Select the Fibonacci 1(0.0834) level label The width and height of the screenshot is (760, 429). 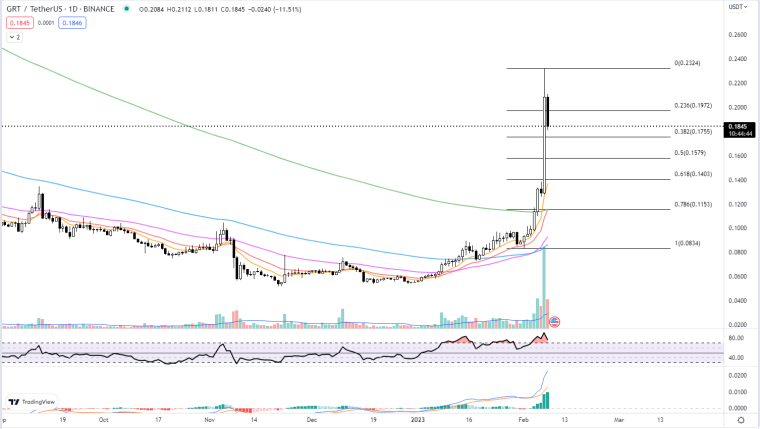[x=687, y=243]
